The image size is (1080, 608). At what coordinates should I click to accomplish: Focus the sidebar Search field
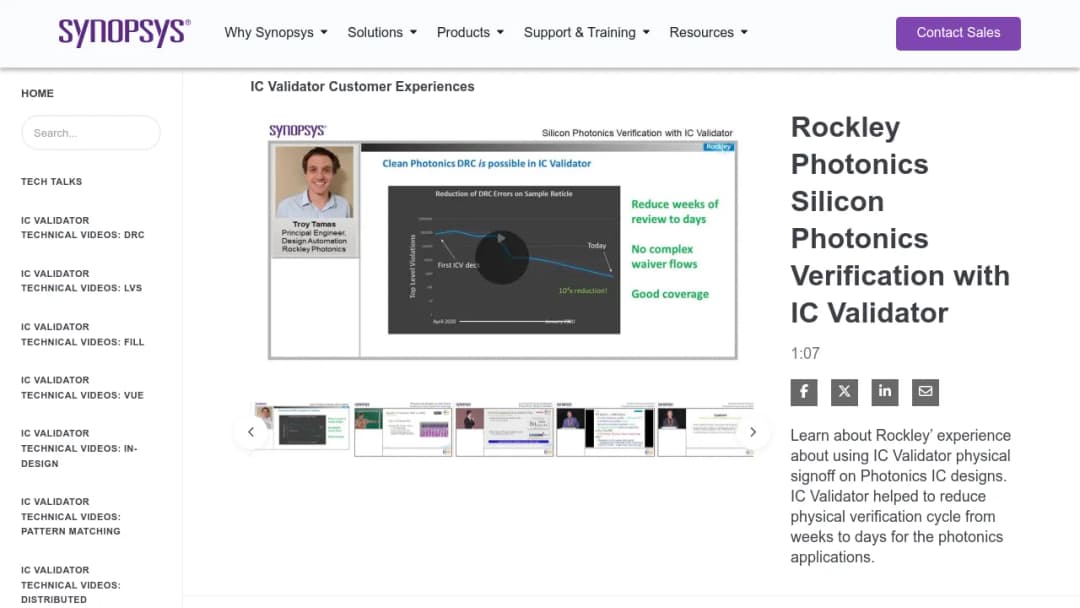coord(91,133)
